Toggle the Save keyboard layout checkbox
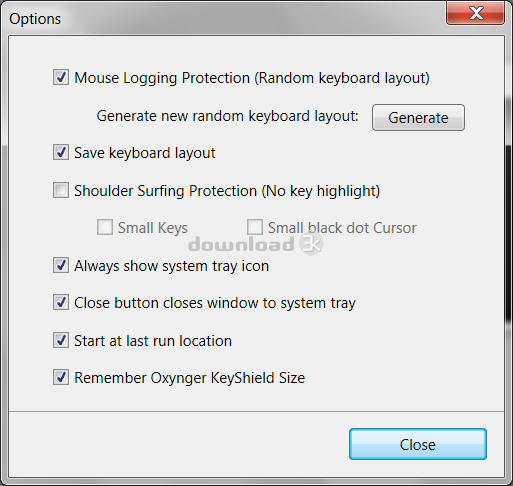Viewport: 513px width, 486px height. (61, 152)
